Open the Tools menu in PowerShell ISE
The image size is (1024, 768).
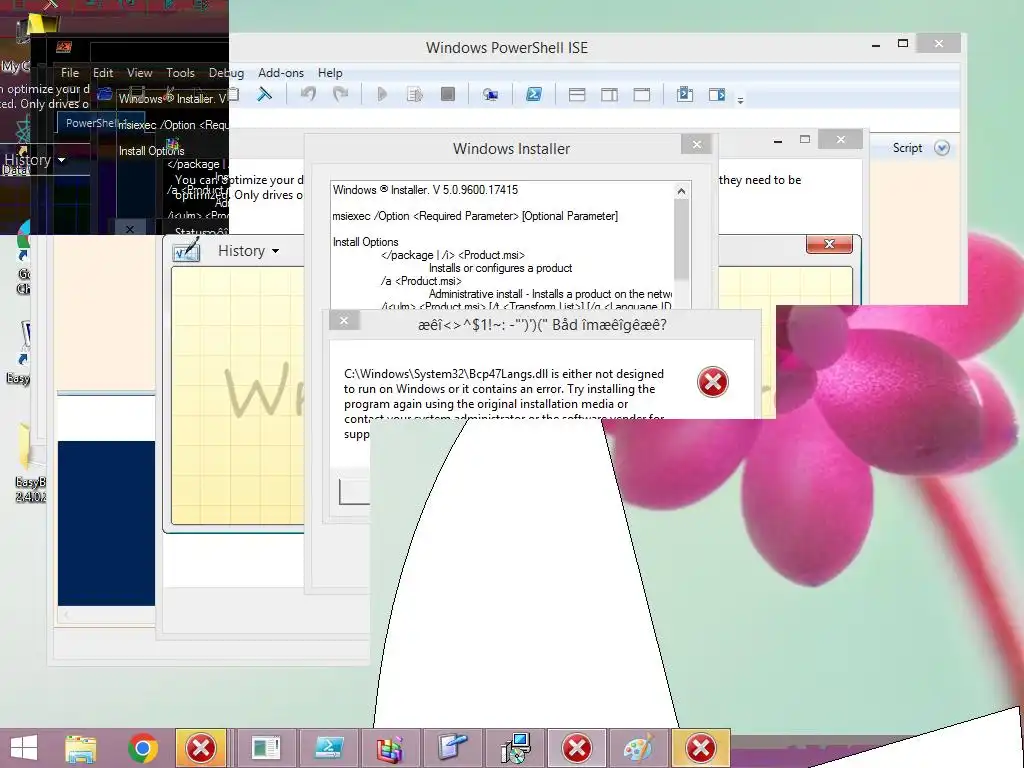pyautogui.click(x=180, y=72)
